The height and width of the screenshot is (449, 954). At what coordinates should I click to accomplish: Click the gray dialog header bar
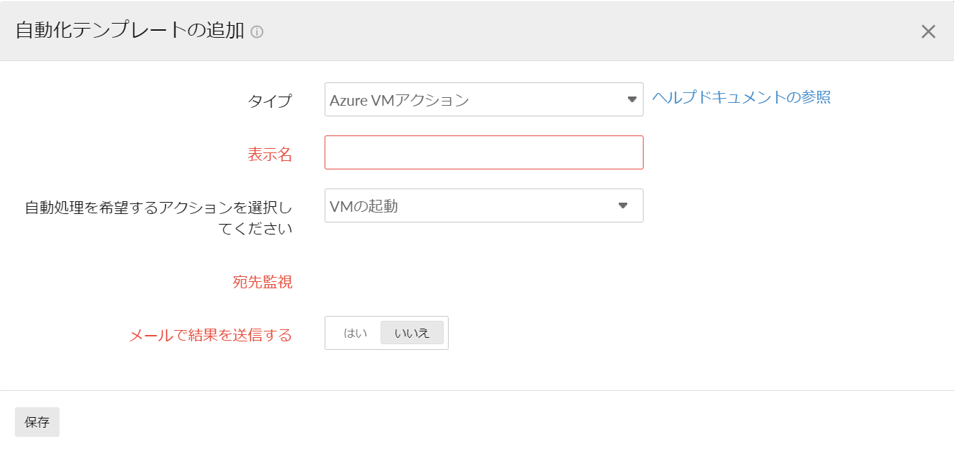pyautogui.click(x=600, y=30)
